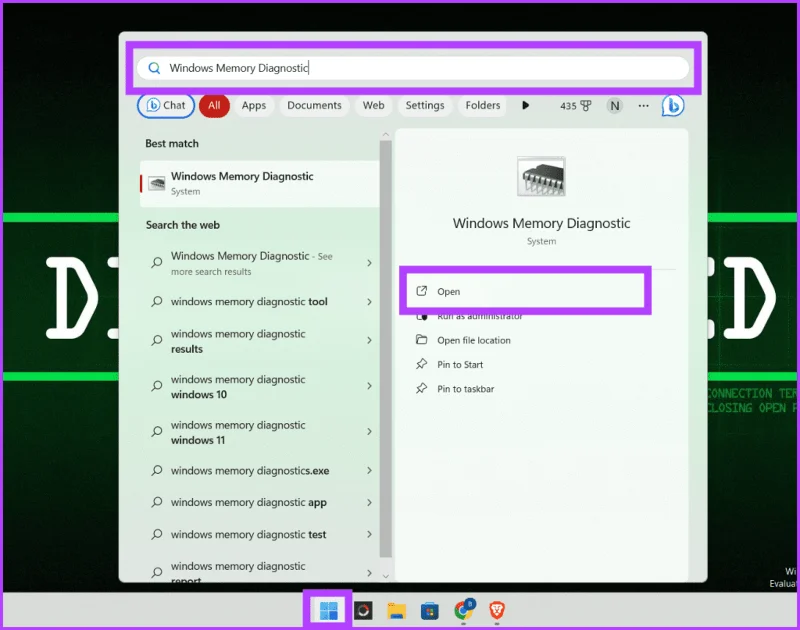The image size is (800, 630).
Task: Click magnifier icon of 'diagnostic results' suggestion
Action: pyautogui.click(x=157, y=340)
